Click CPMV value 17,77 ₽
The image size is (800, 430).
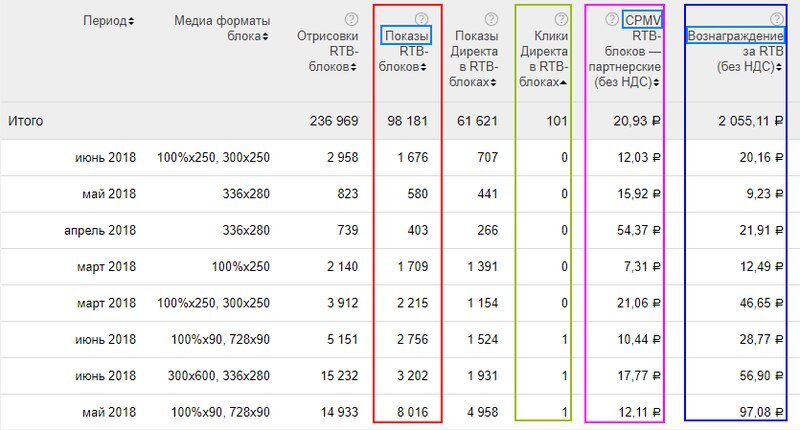coord(639,376)
